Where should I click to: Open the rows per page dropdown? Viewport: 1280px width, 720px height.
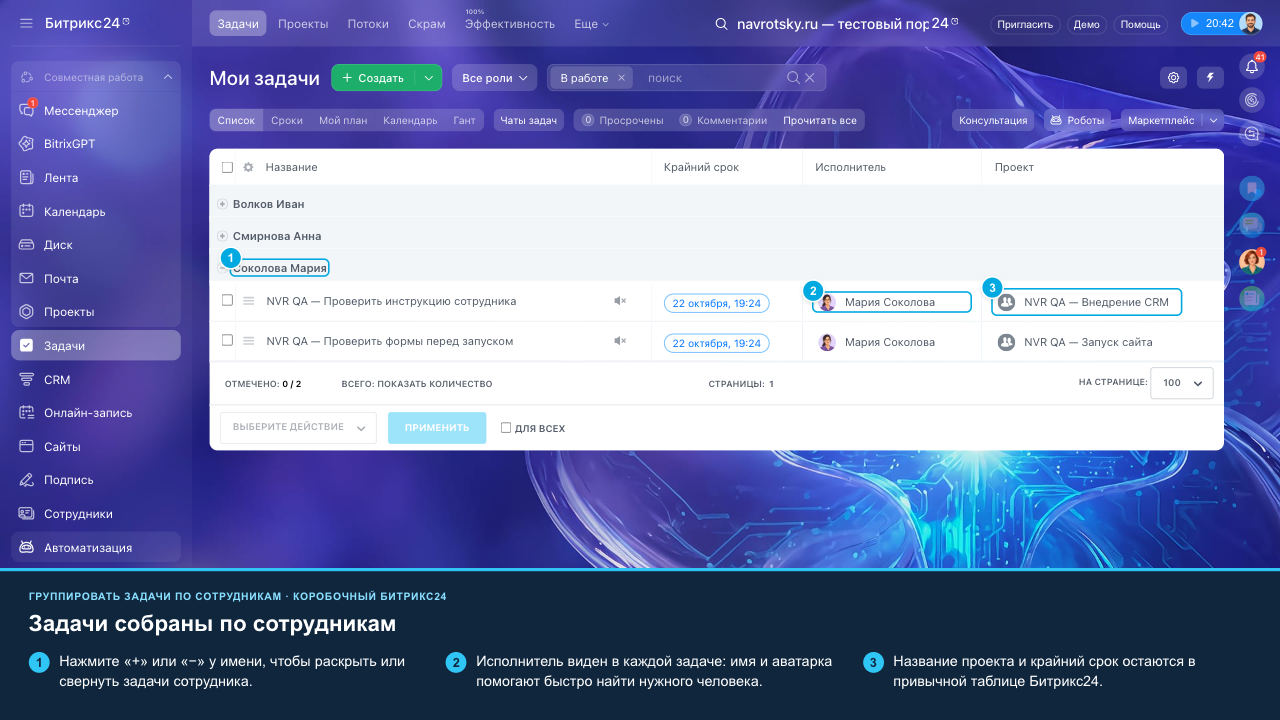tap(1182, 383)
